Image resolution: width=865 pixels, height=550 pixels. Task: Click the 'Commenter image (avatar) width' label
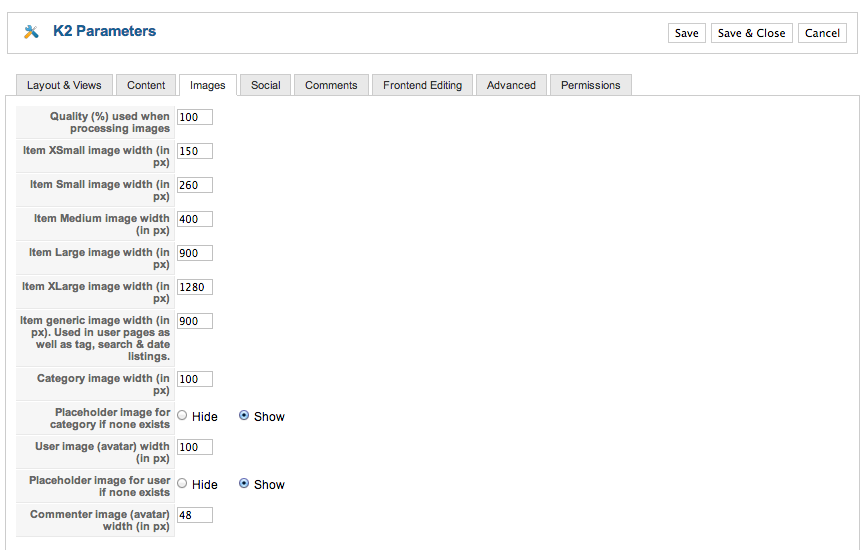pos(100,520)
